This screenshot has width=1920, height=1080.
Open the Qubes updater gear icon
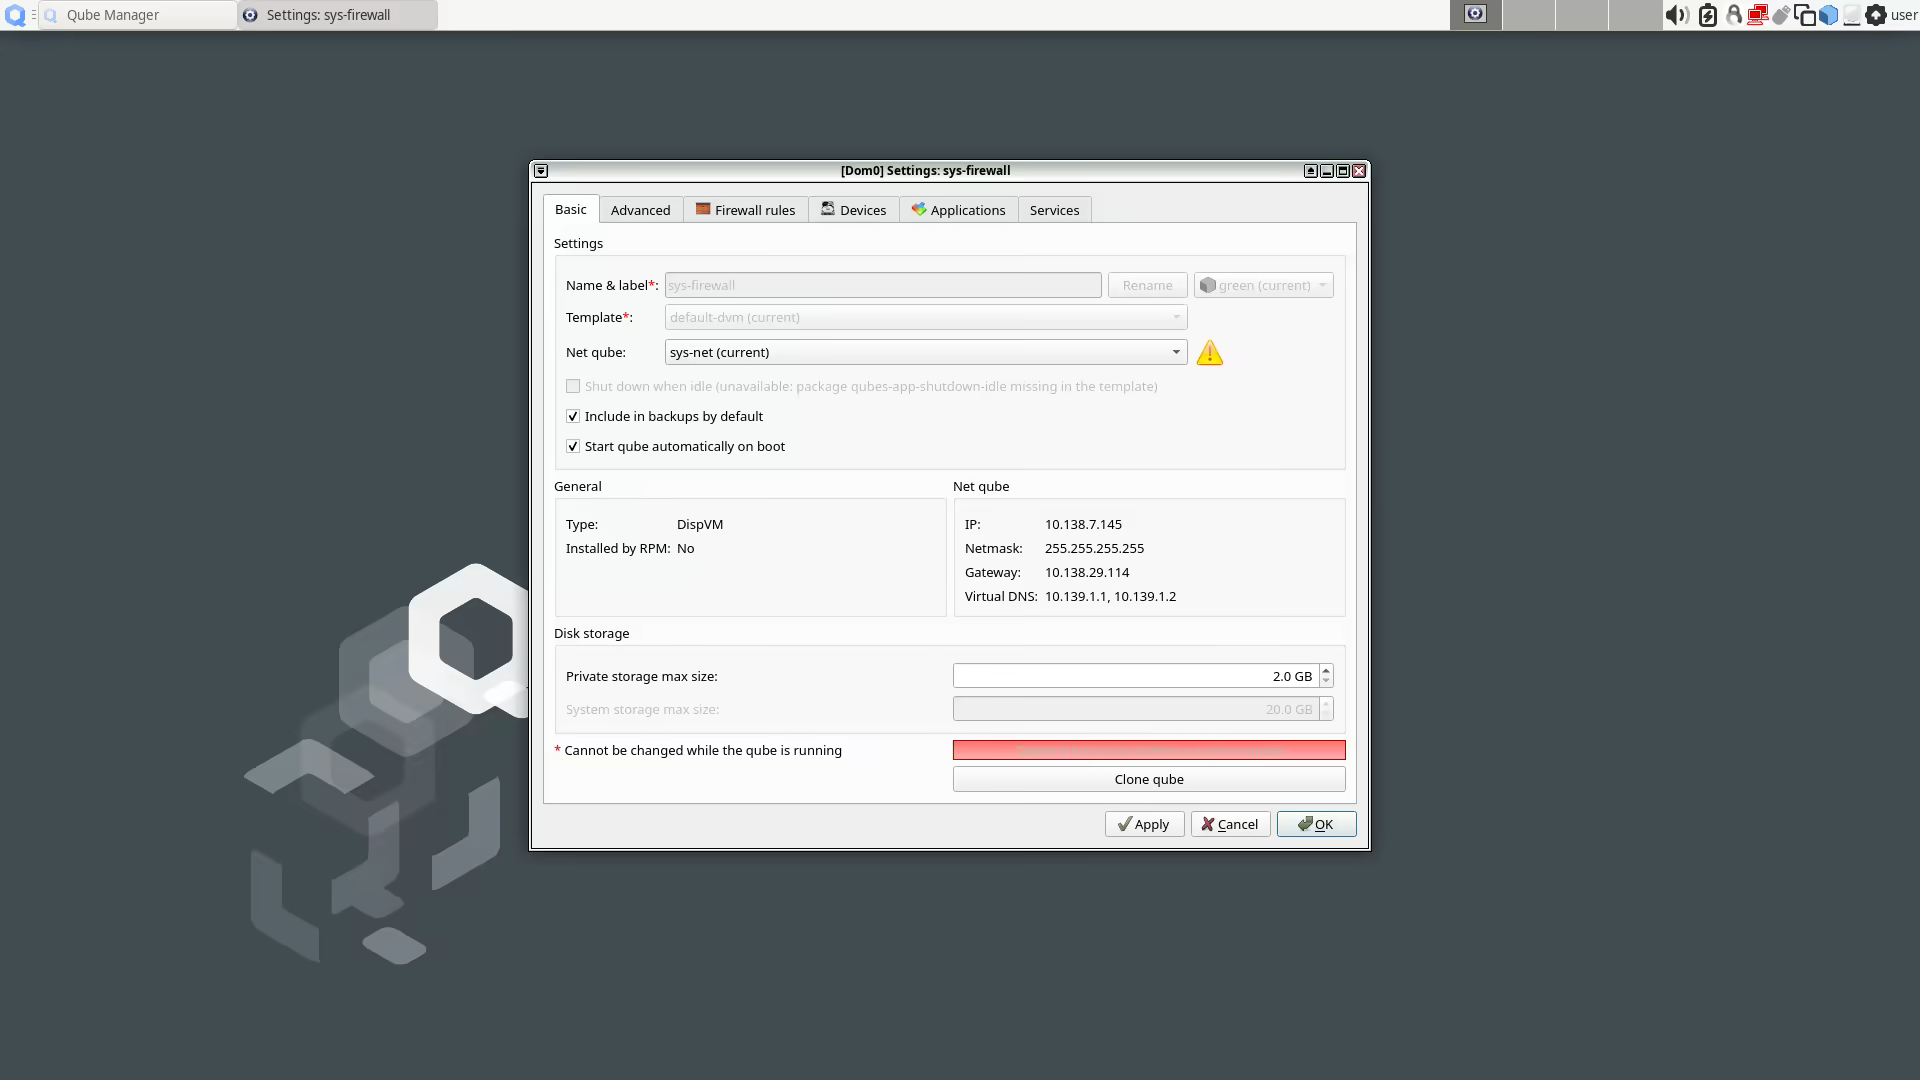point(1876,15)
